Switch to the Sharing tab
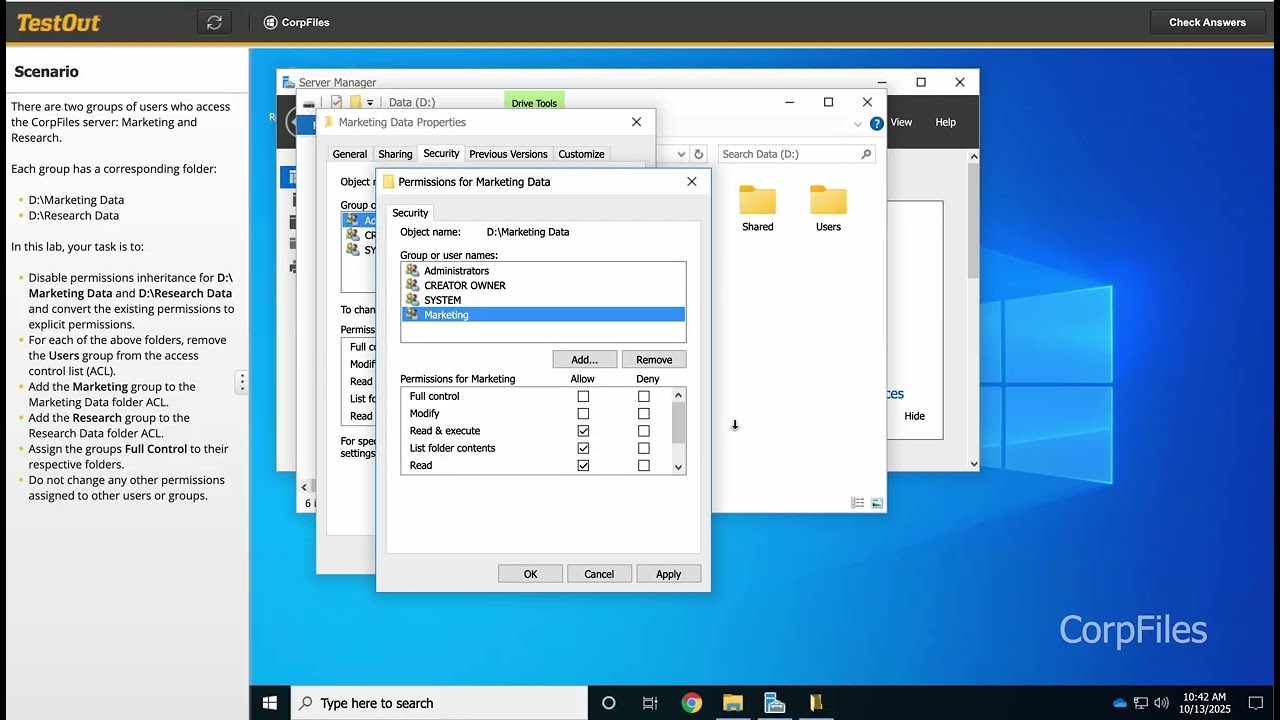Image resolution: width=1280 pixels, height=720 pixels. click(x=395, y=154)
